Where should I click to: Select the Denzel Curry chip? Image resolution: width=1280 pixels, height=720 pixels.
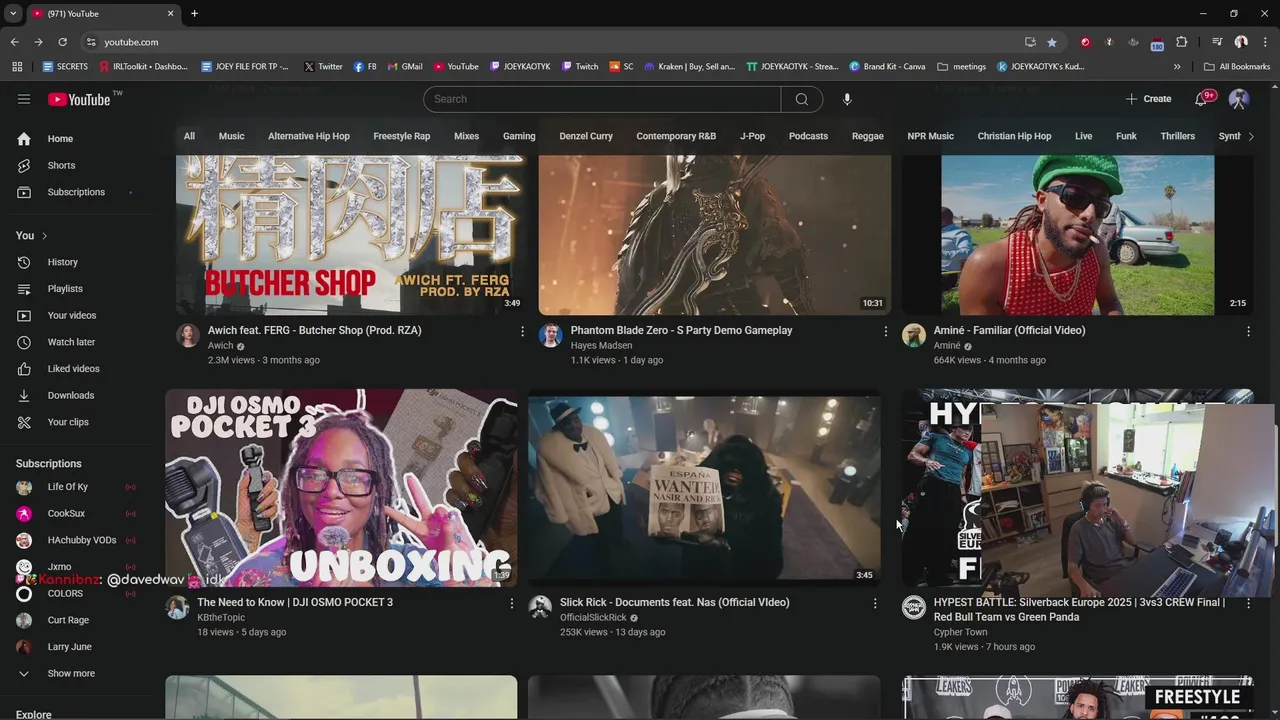[x=586, y=136]
